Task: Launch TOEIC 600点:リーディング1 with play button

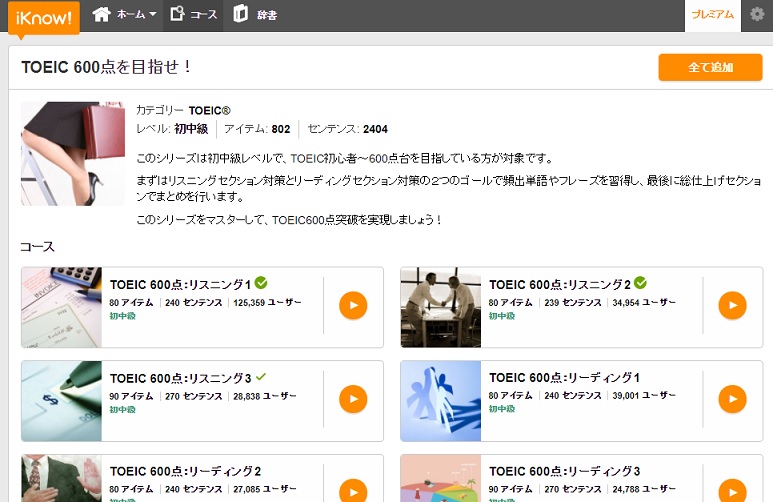Action: click(732, 399)
